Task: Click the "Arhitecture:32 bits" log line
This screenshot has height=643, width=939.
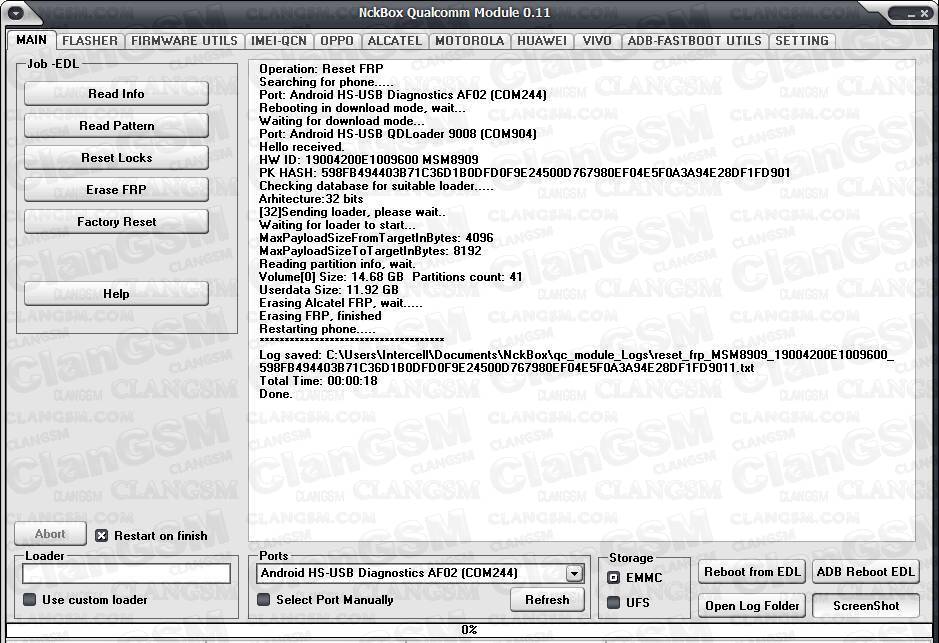Action: (x=311, y=199)
